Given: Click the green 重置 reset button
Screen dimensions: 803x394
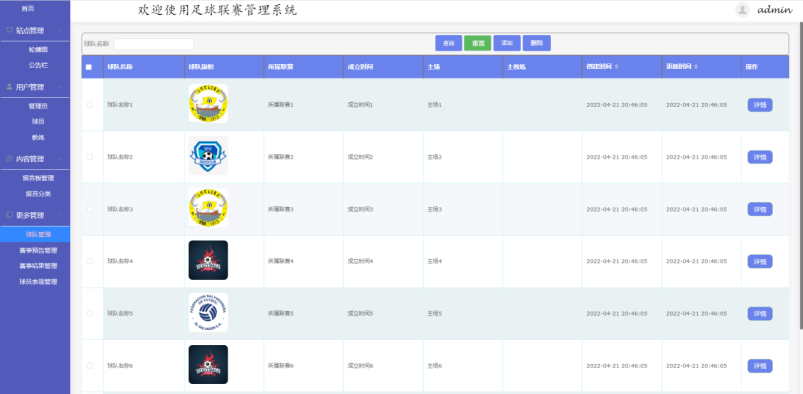Looking at the screenshot, I should (478, 43).
